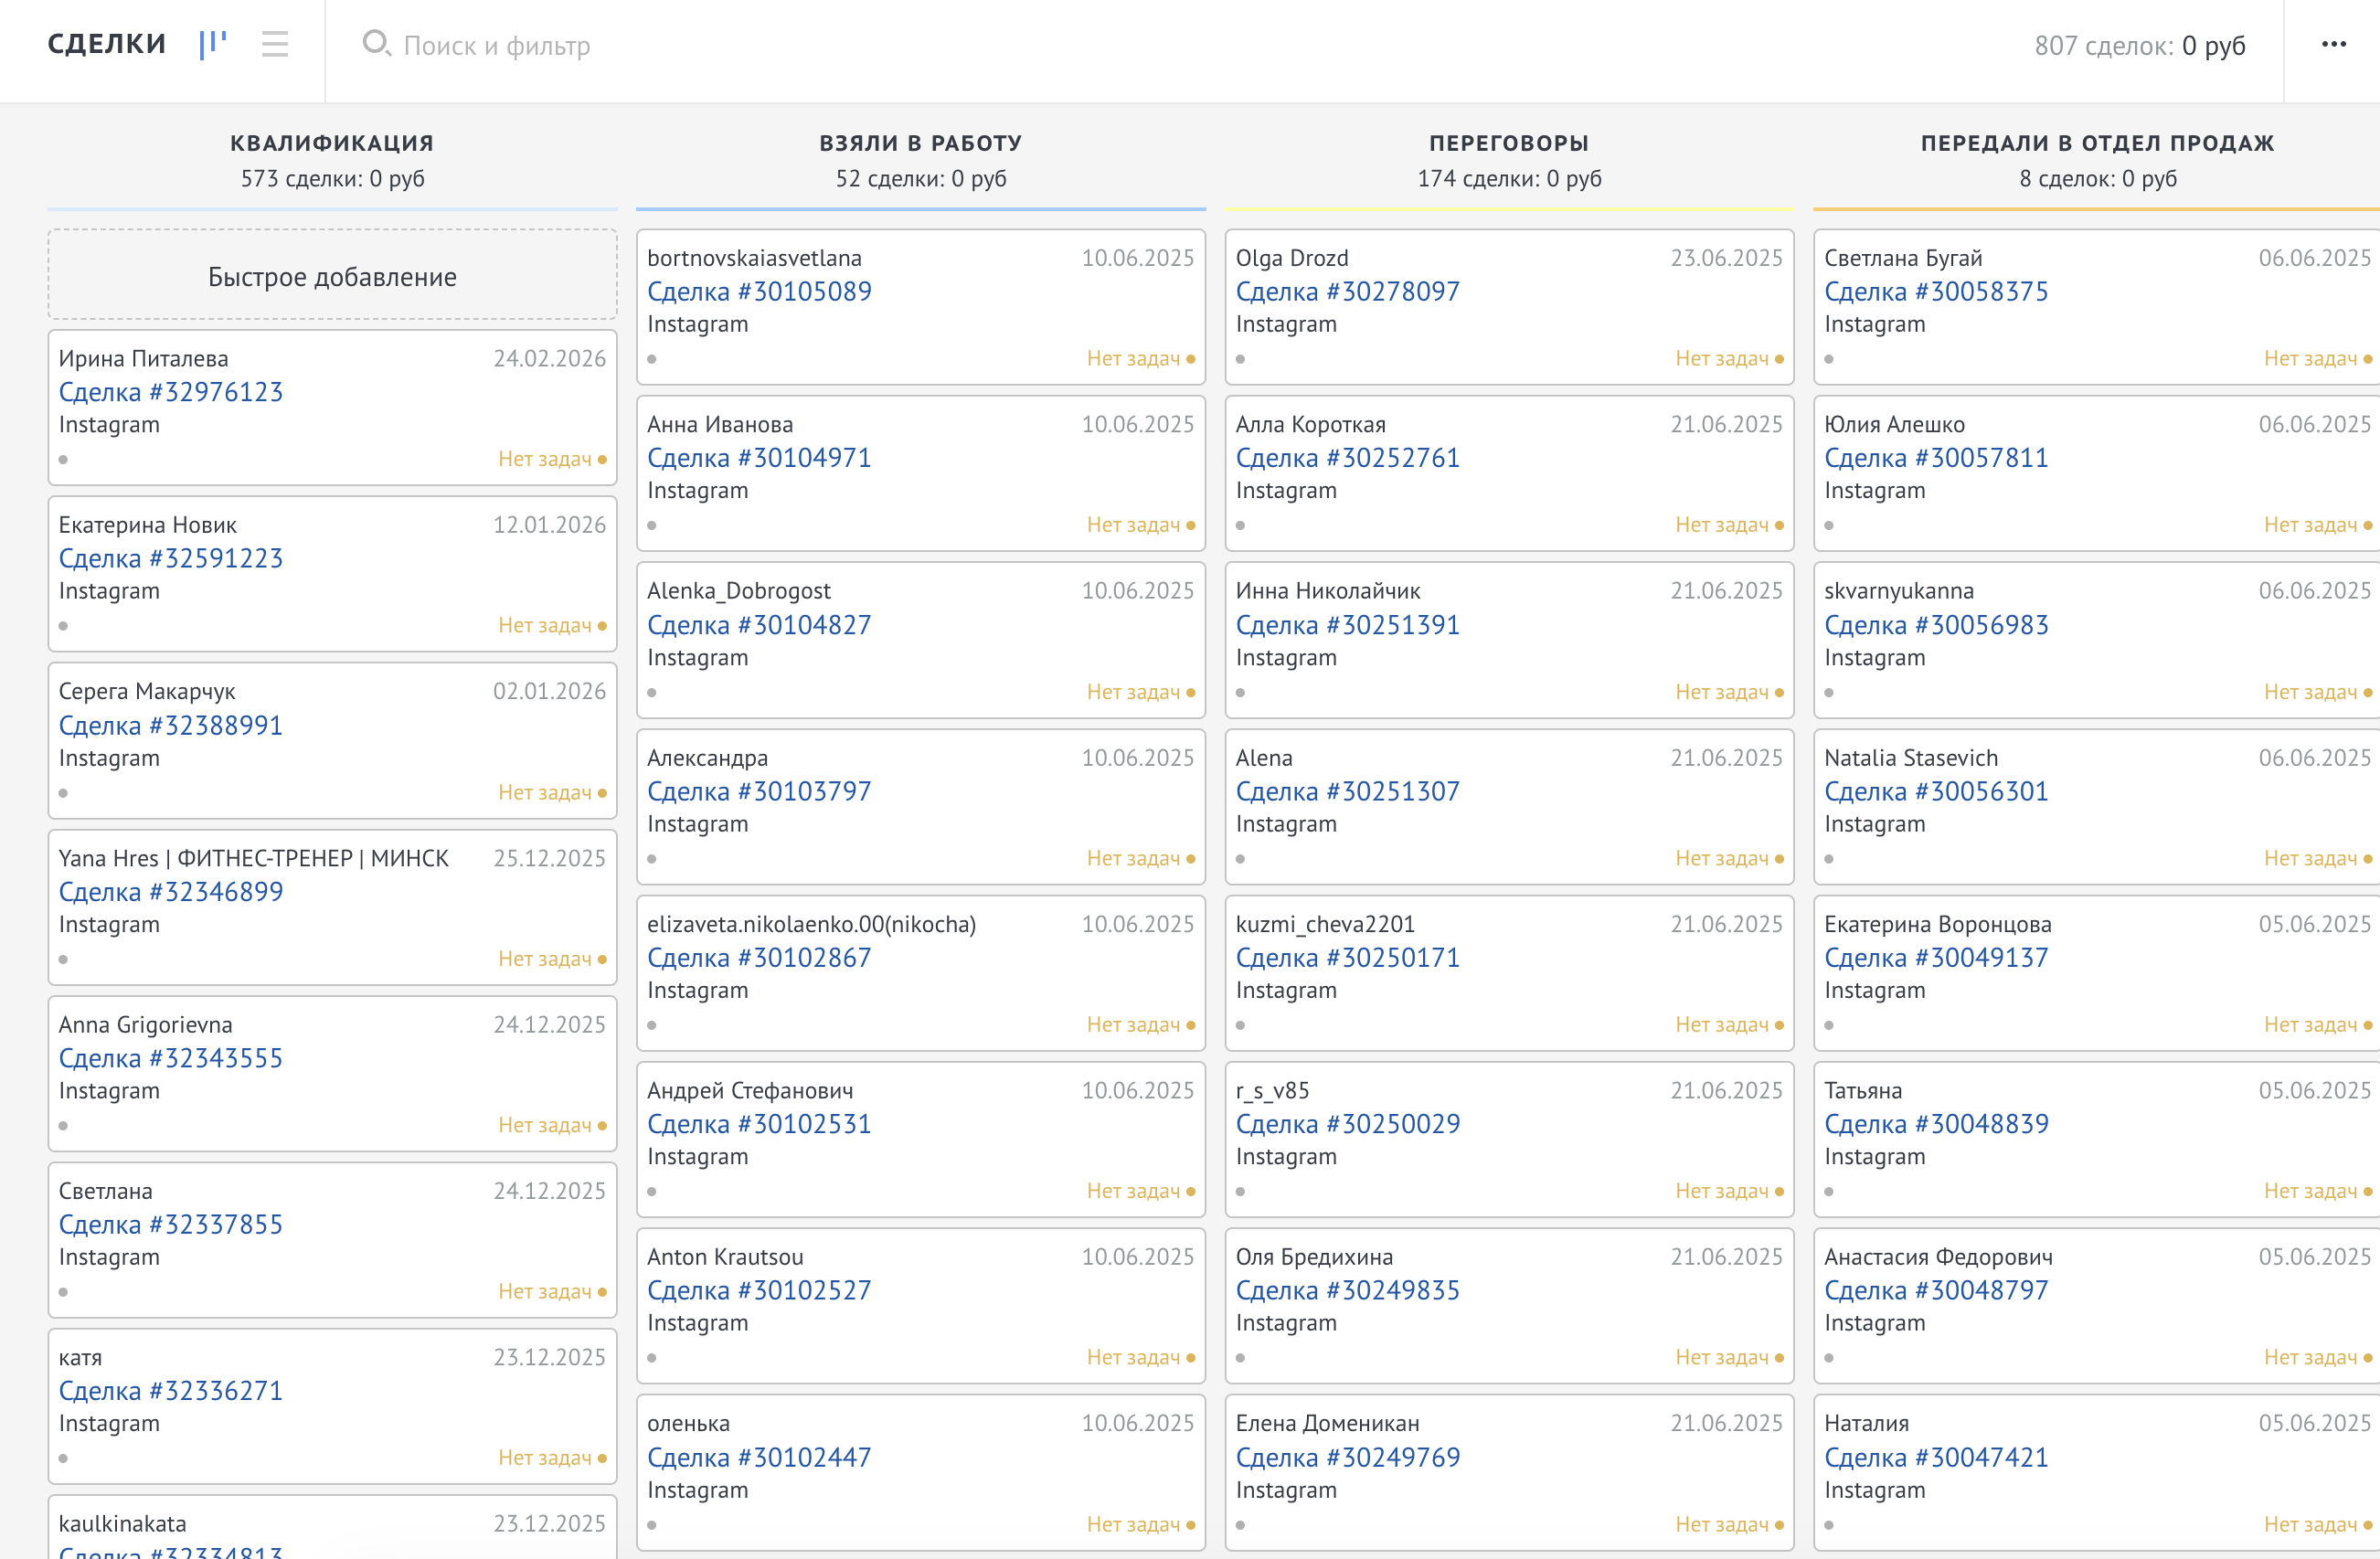Viewport: 2380px width, 1559px height.
Task: Select the КВАЛИФИКАЦИЯ column header
Action: 332,143
